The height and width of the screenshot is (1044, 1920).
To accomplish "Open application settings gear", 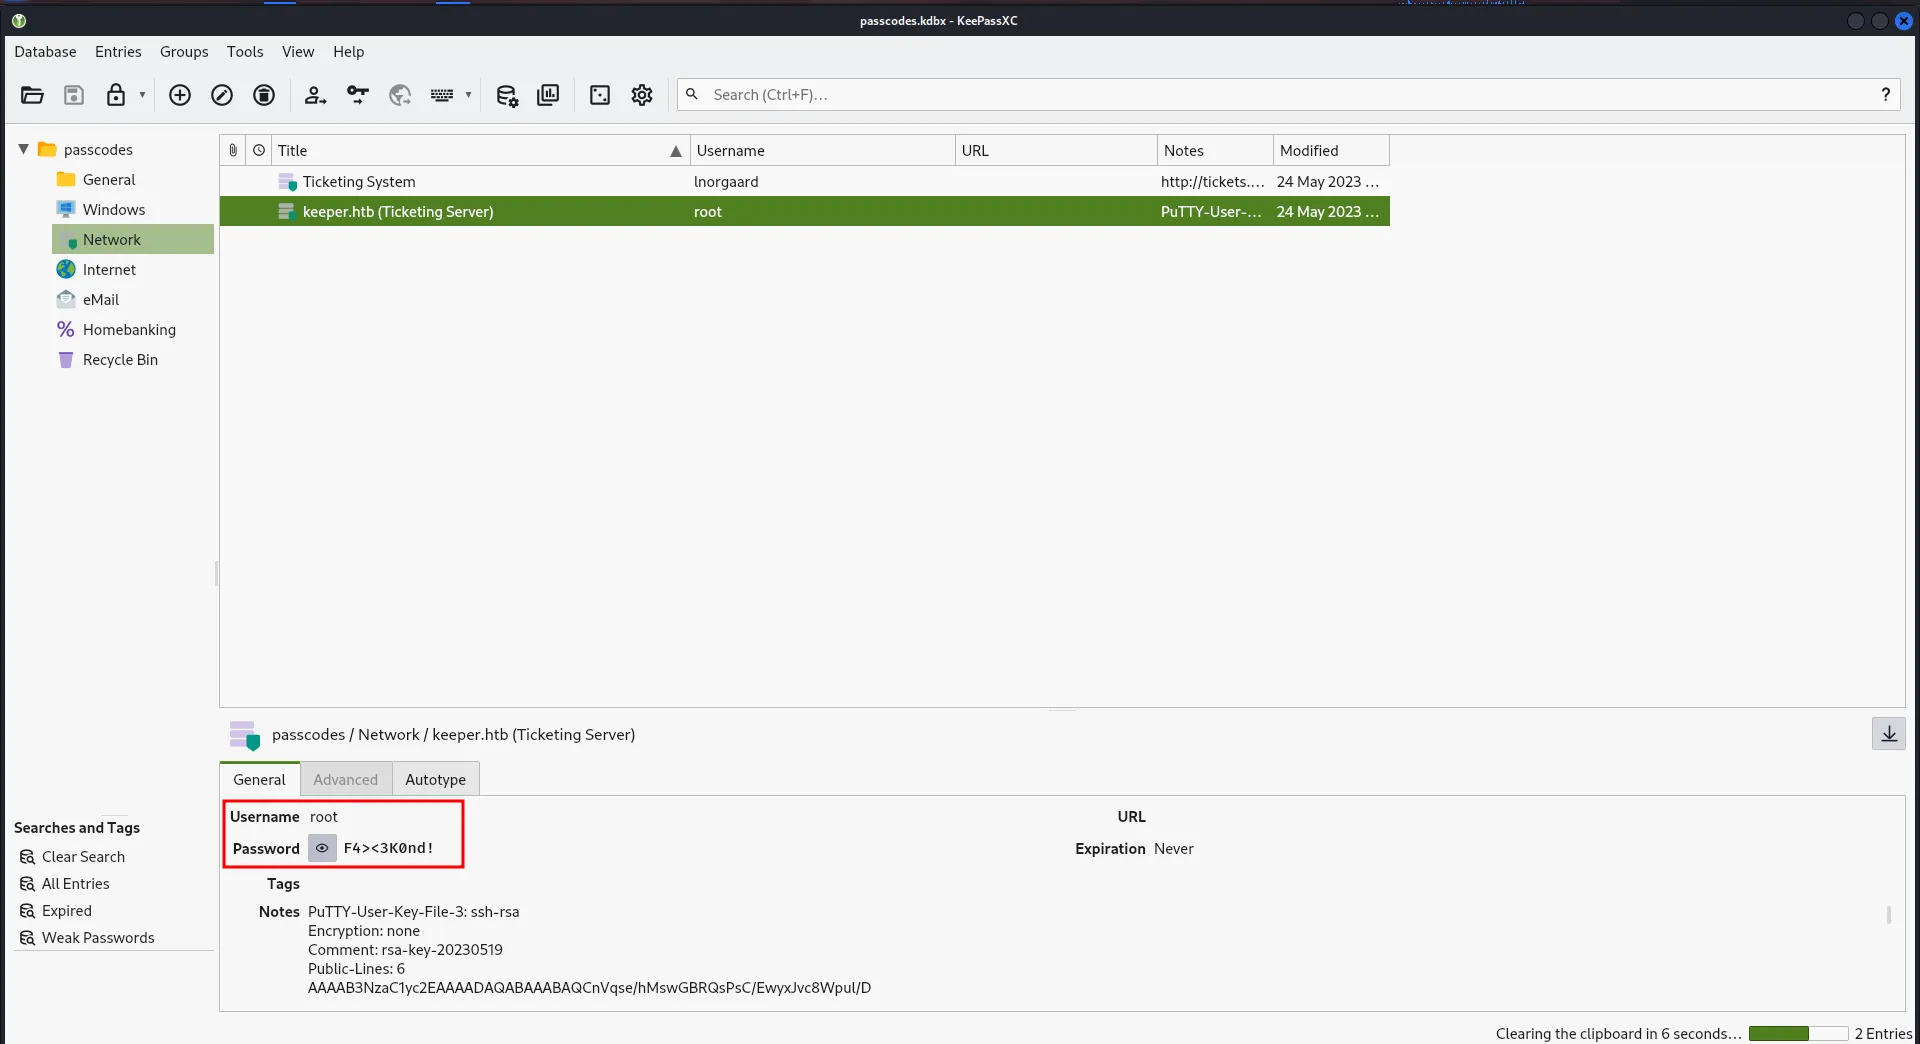I will click(642, 95).
